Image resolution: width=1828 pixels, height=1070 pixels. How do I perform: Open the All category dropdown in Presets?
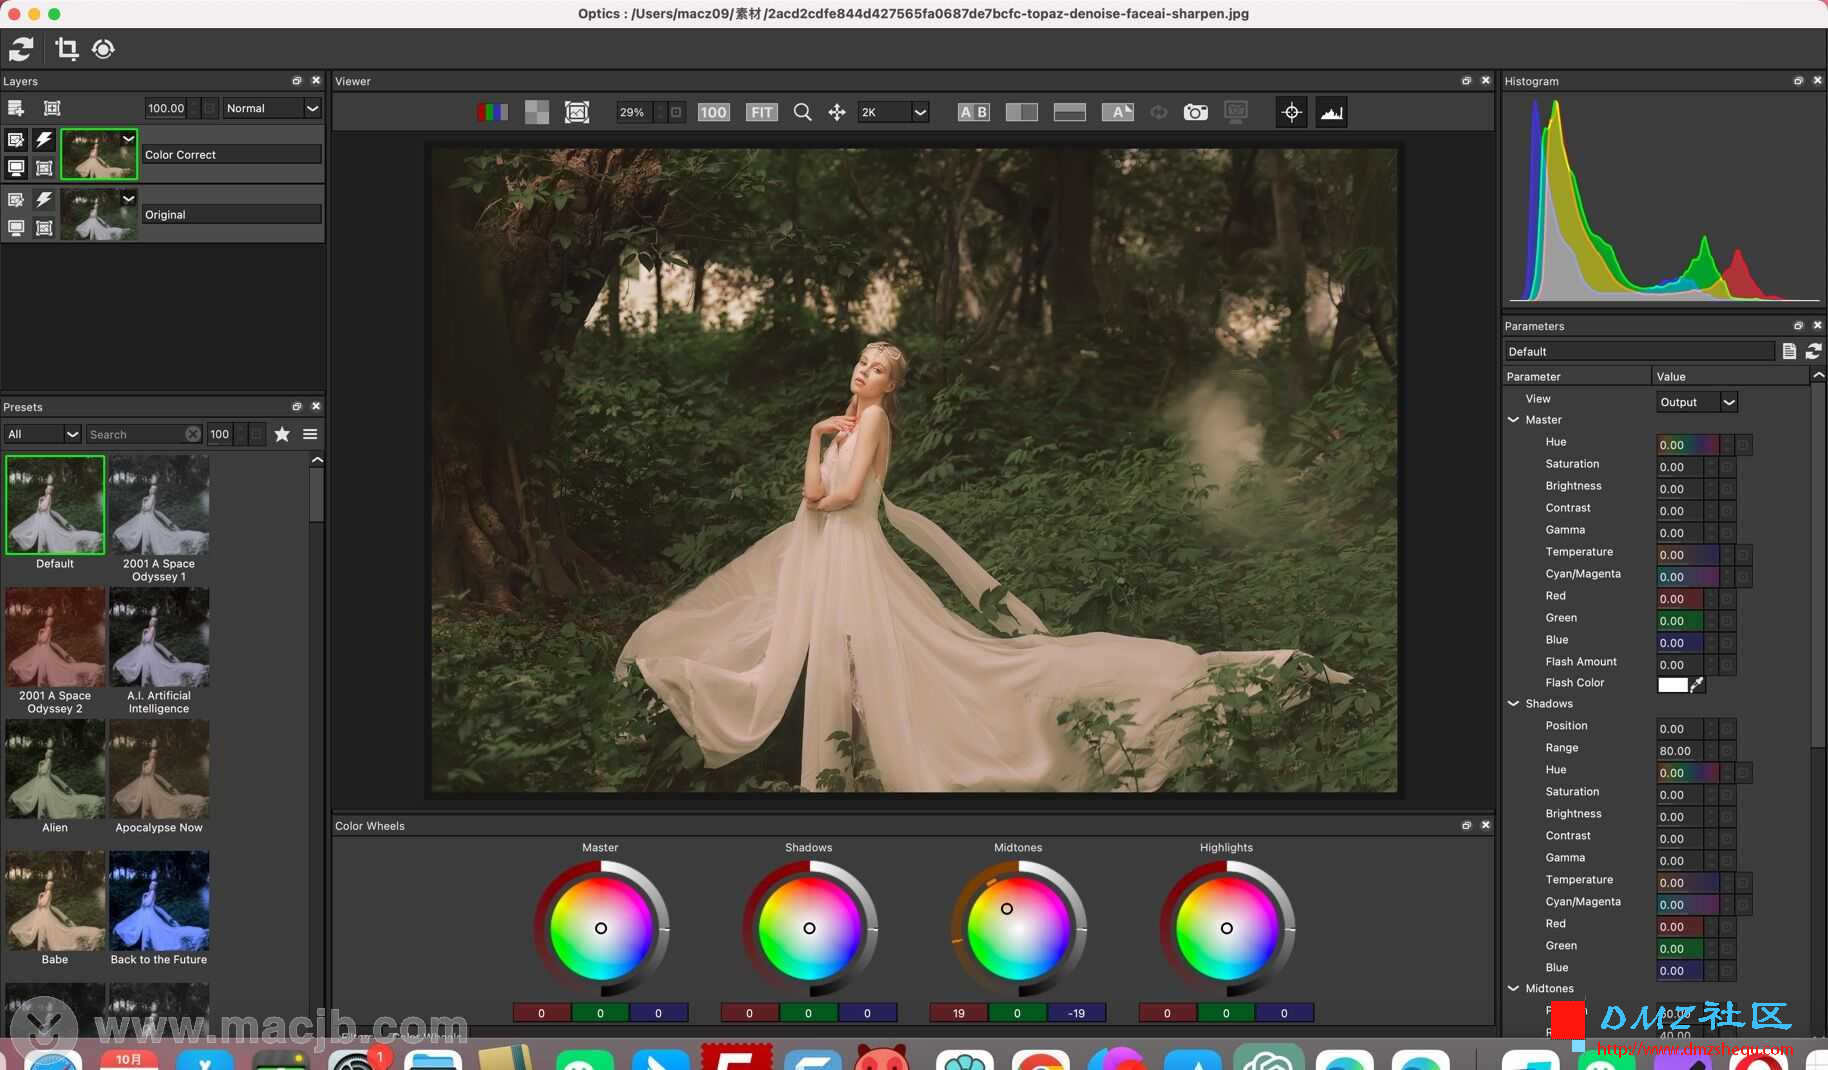[42, 434]
